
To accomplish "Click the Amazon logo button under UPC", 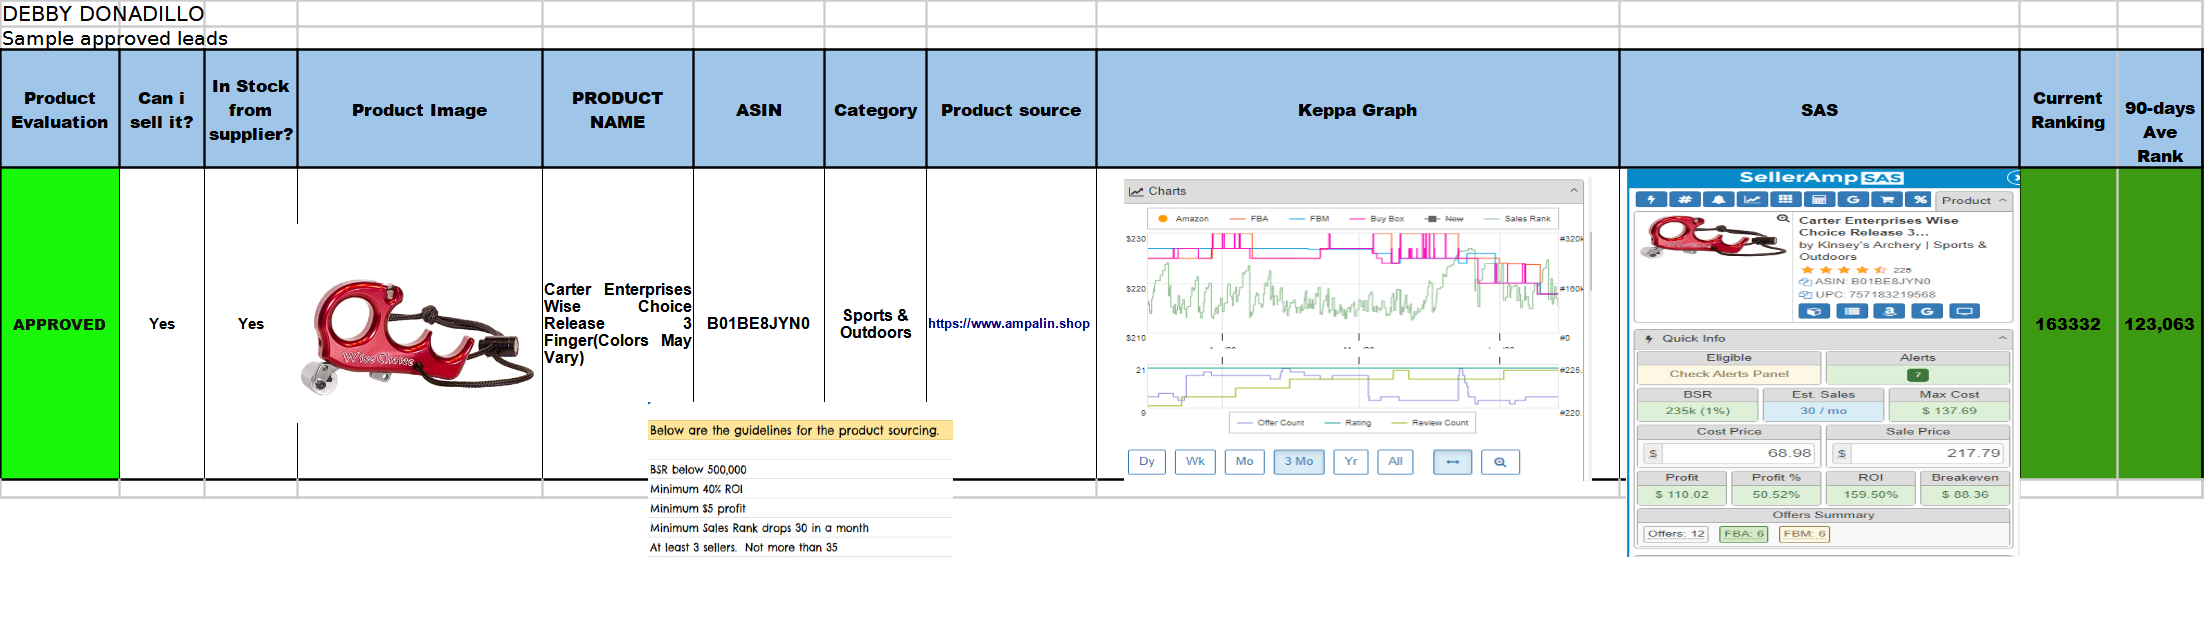I will click(1889, 312).
